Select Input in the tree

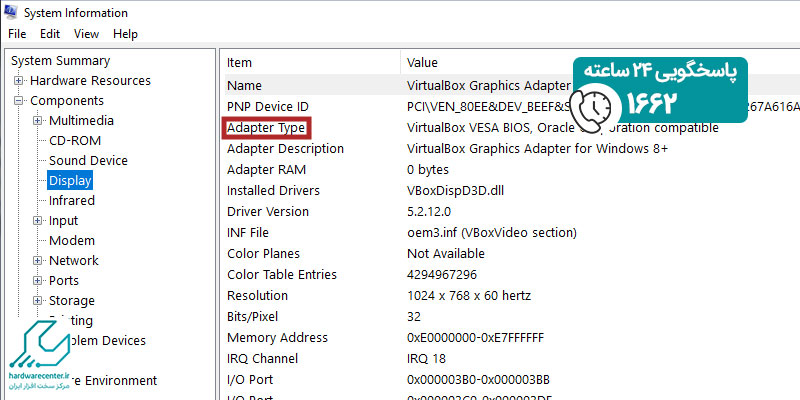coord(63,220)
